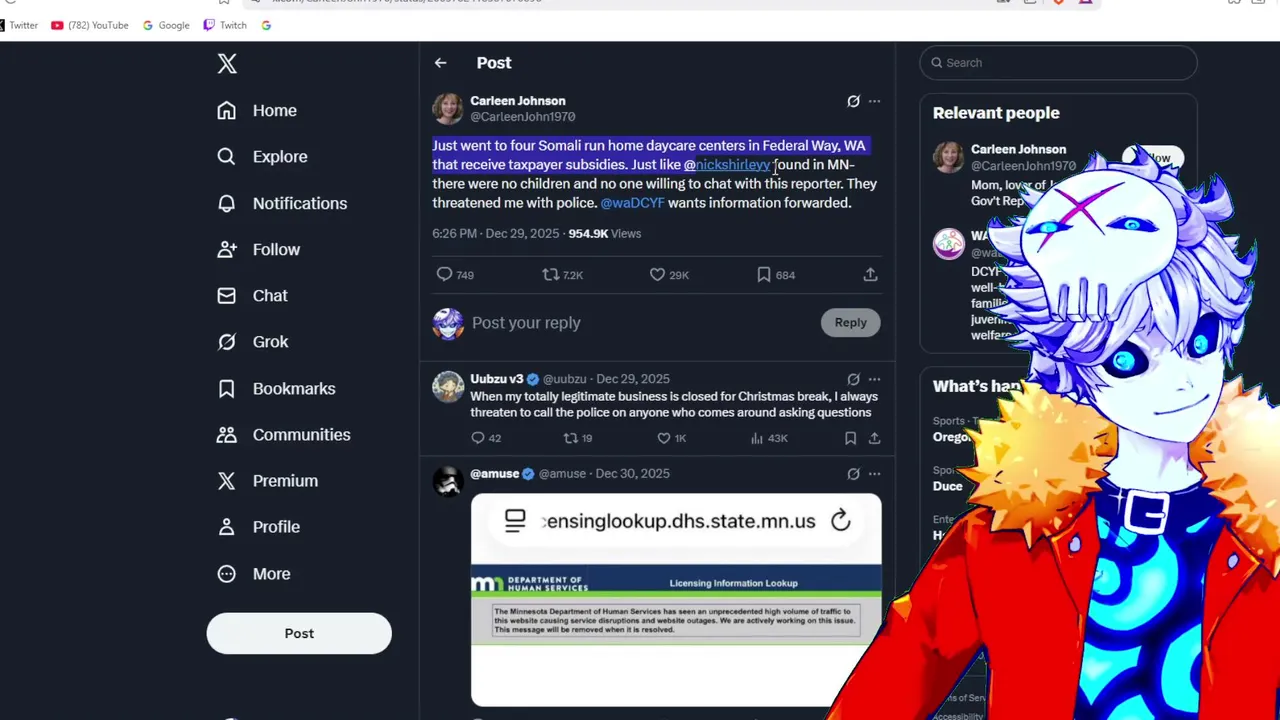Click the X logo icon
This screenshot has width=1280, height=720.
click(227, 64)
